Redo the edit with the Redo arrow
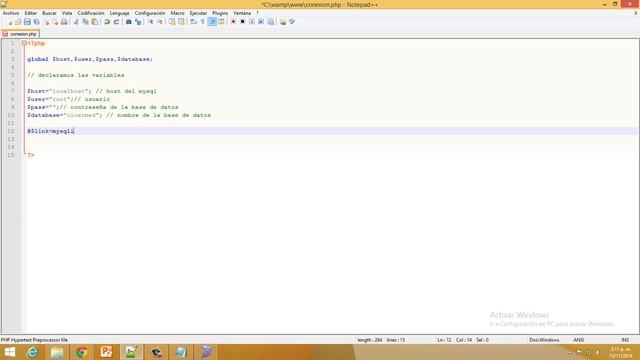640x360 pixels. (x=116, y=22)
